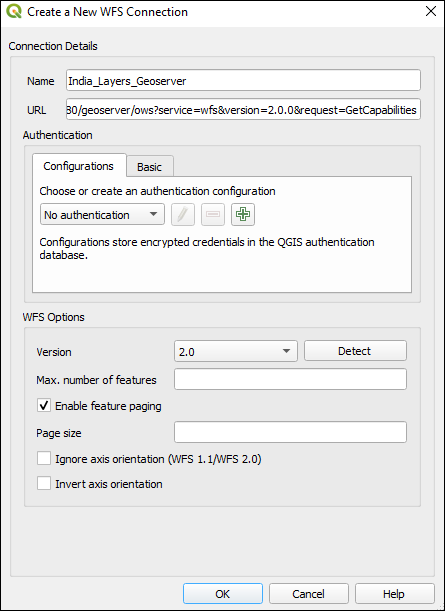Uncheck Enable feature paging
Screen dimensions: 445x611
[x=44, y=405]
